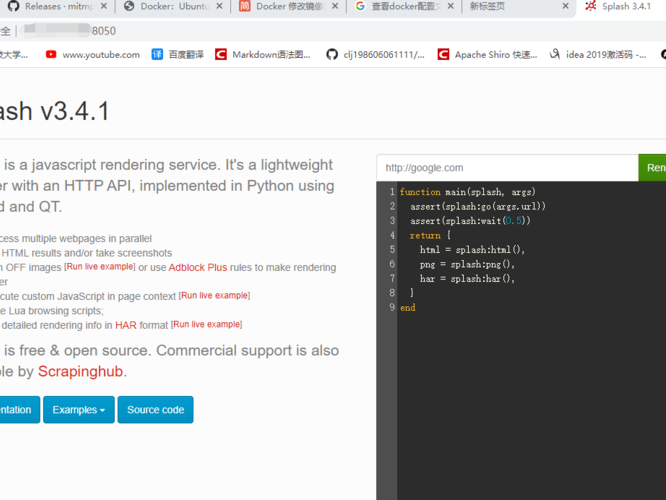Click the green Render button

pos(652,168)
